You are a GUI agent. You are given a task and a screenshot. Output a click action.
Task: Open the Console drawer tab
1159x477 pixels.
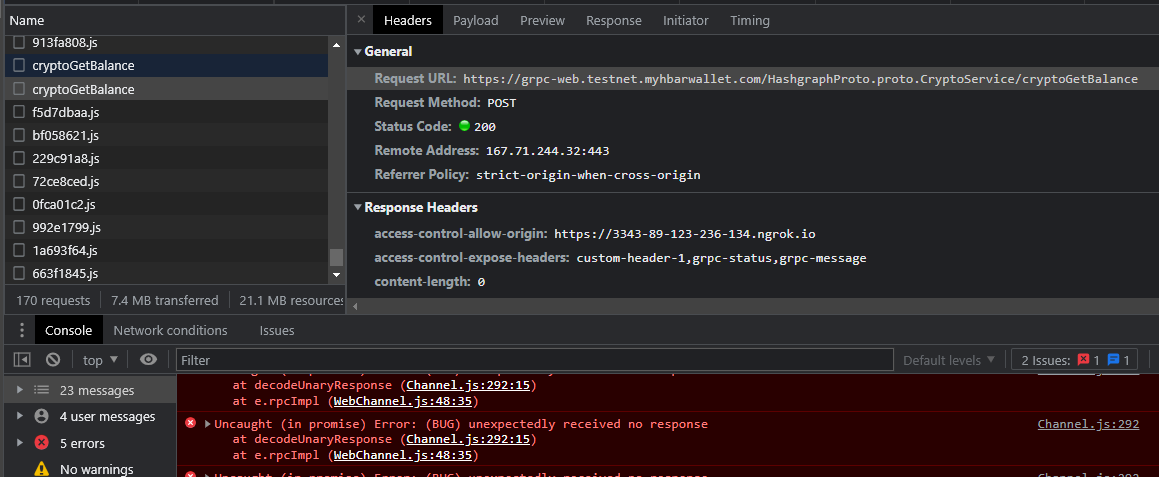click(x=69, y=331)
